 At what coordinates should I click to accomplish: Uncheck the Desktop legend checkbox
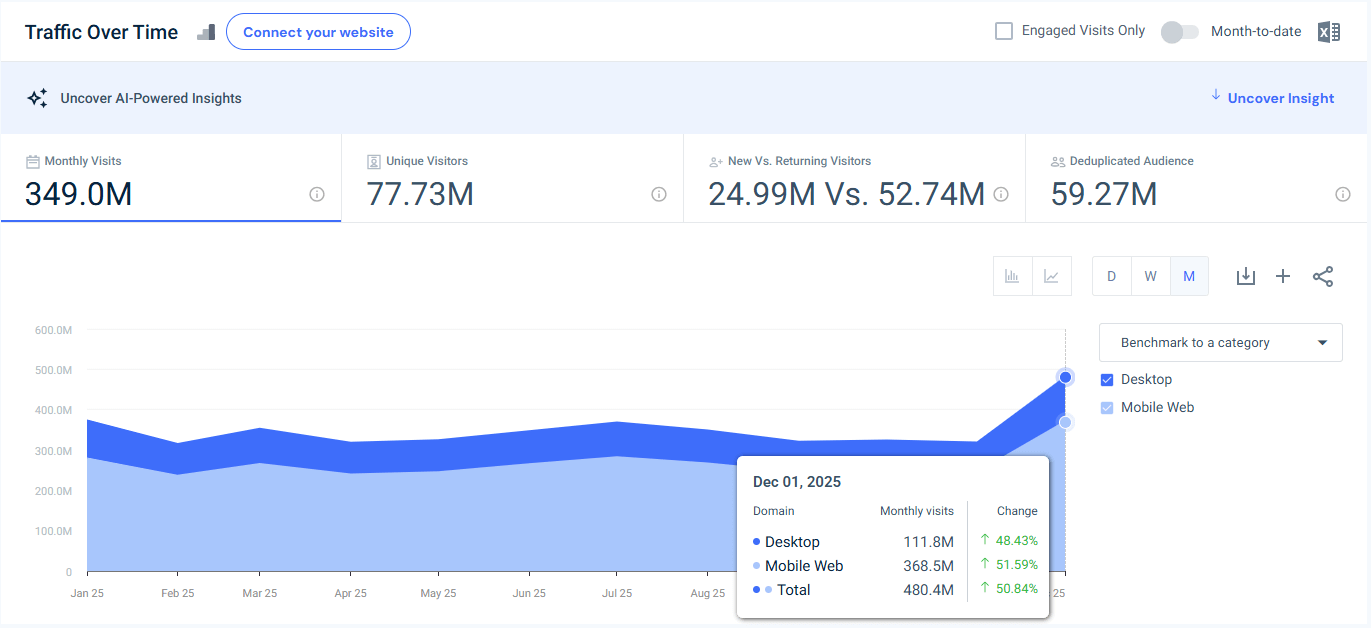(x=1107, y=380)
